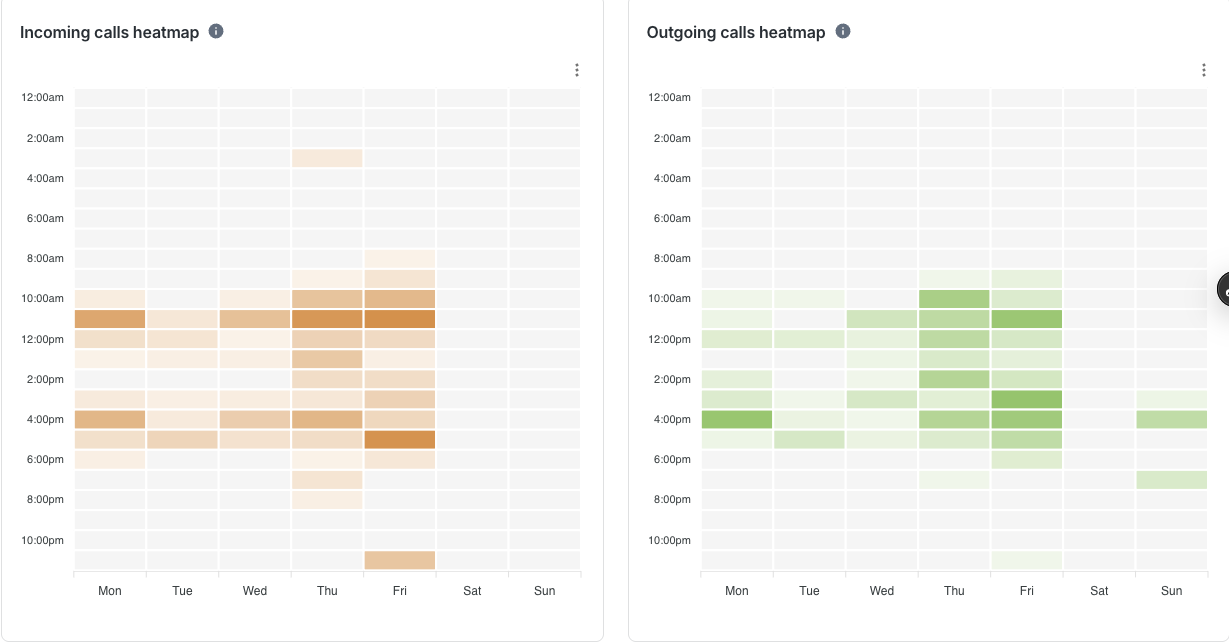Viewport: 1229px width, 643px height.
Task: Select Friday 11:00am cell in Incoming heatmap
Action: coord(400,319)
